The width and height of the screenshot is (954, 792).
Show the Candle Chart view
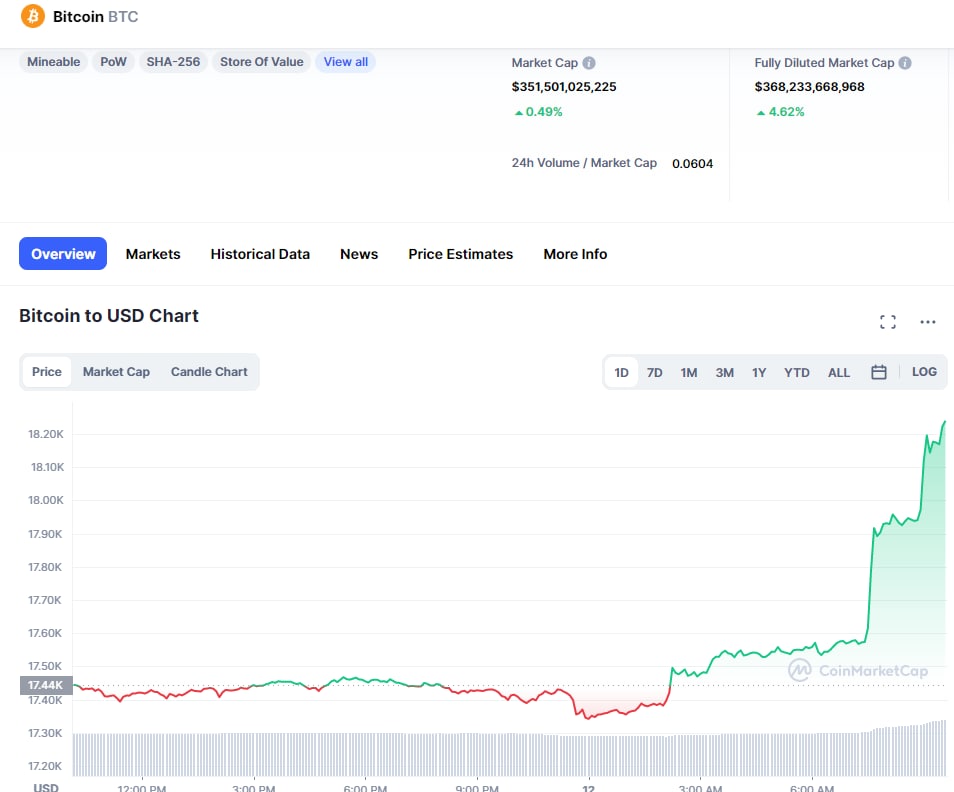click(x=209, y=372)
